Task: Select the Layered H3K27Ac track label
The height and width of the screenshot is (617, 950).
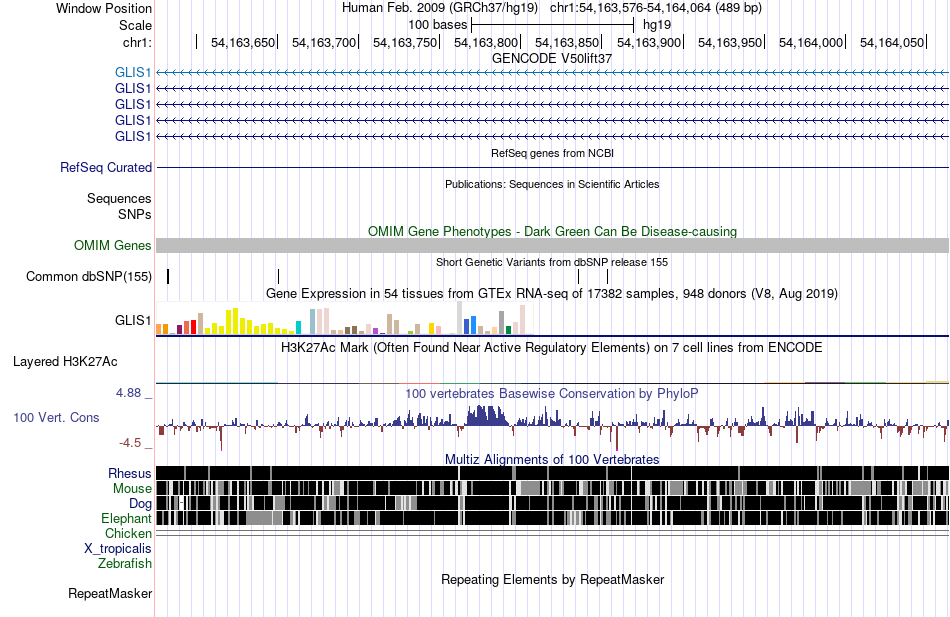Action: click(x=65, y=362)
